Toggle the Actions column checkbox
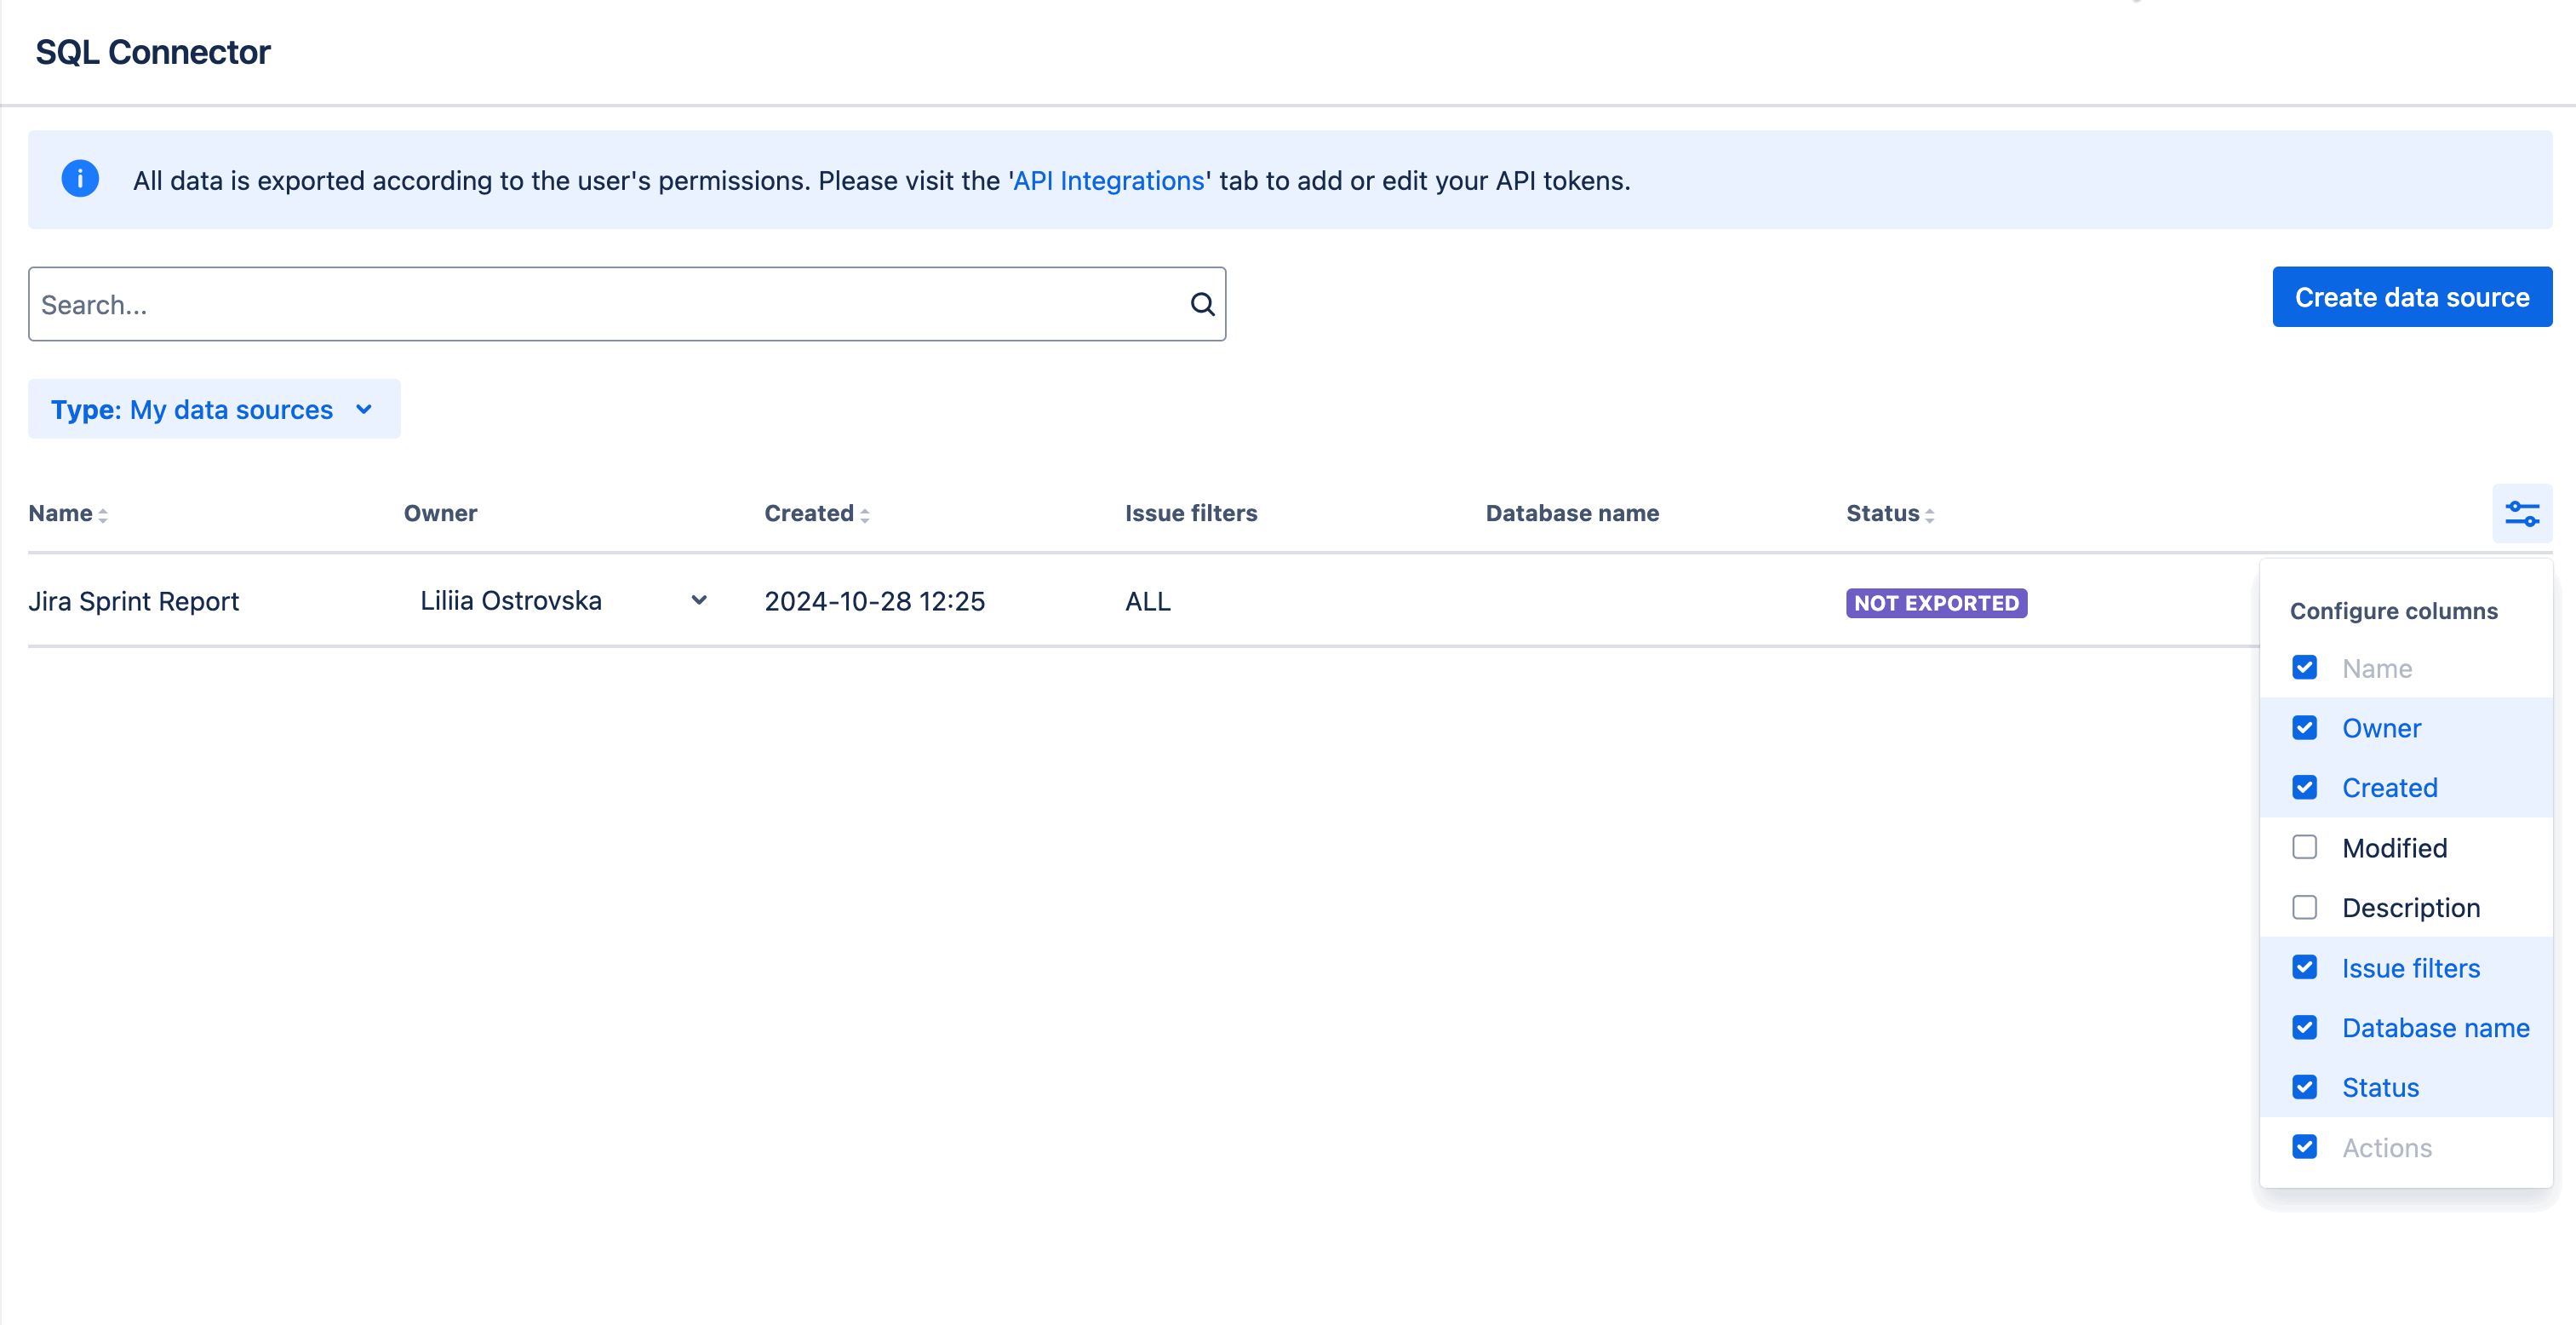 click(x=2305, y=1147)
